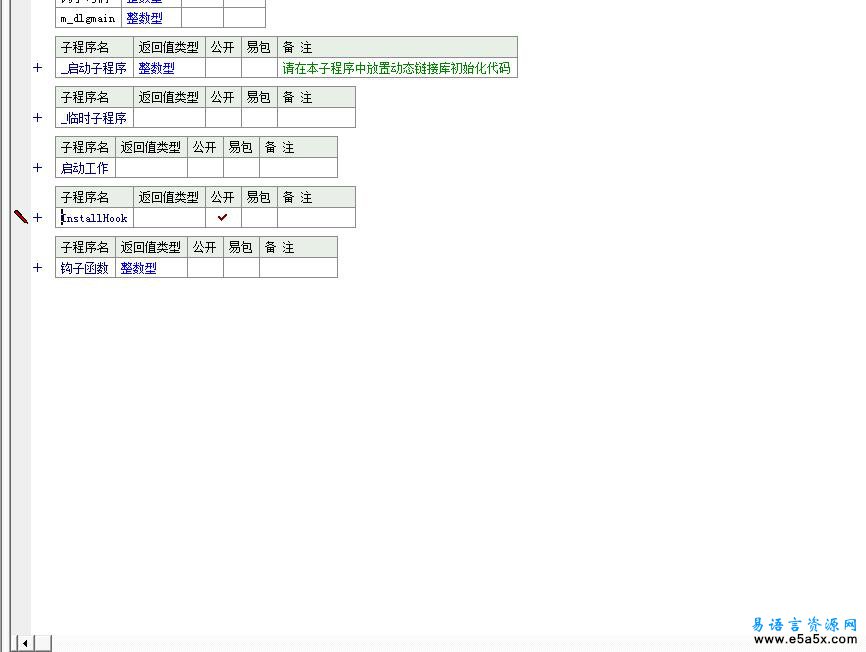866x652 pixels.
Task: Toggle the 易包 cell of 钩子函数
Action: (x=241, y=268)
